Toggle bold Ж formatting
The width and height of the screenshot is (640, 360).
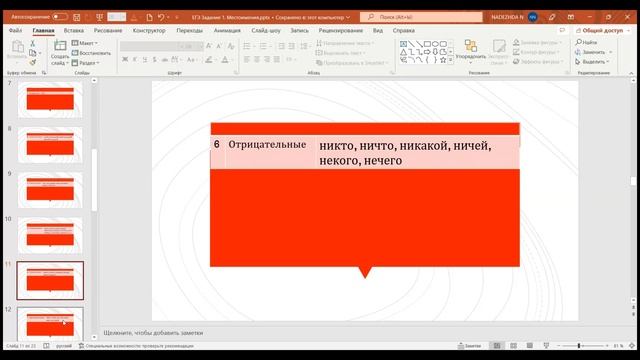pyautogui.click(x=125, y=60)
